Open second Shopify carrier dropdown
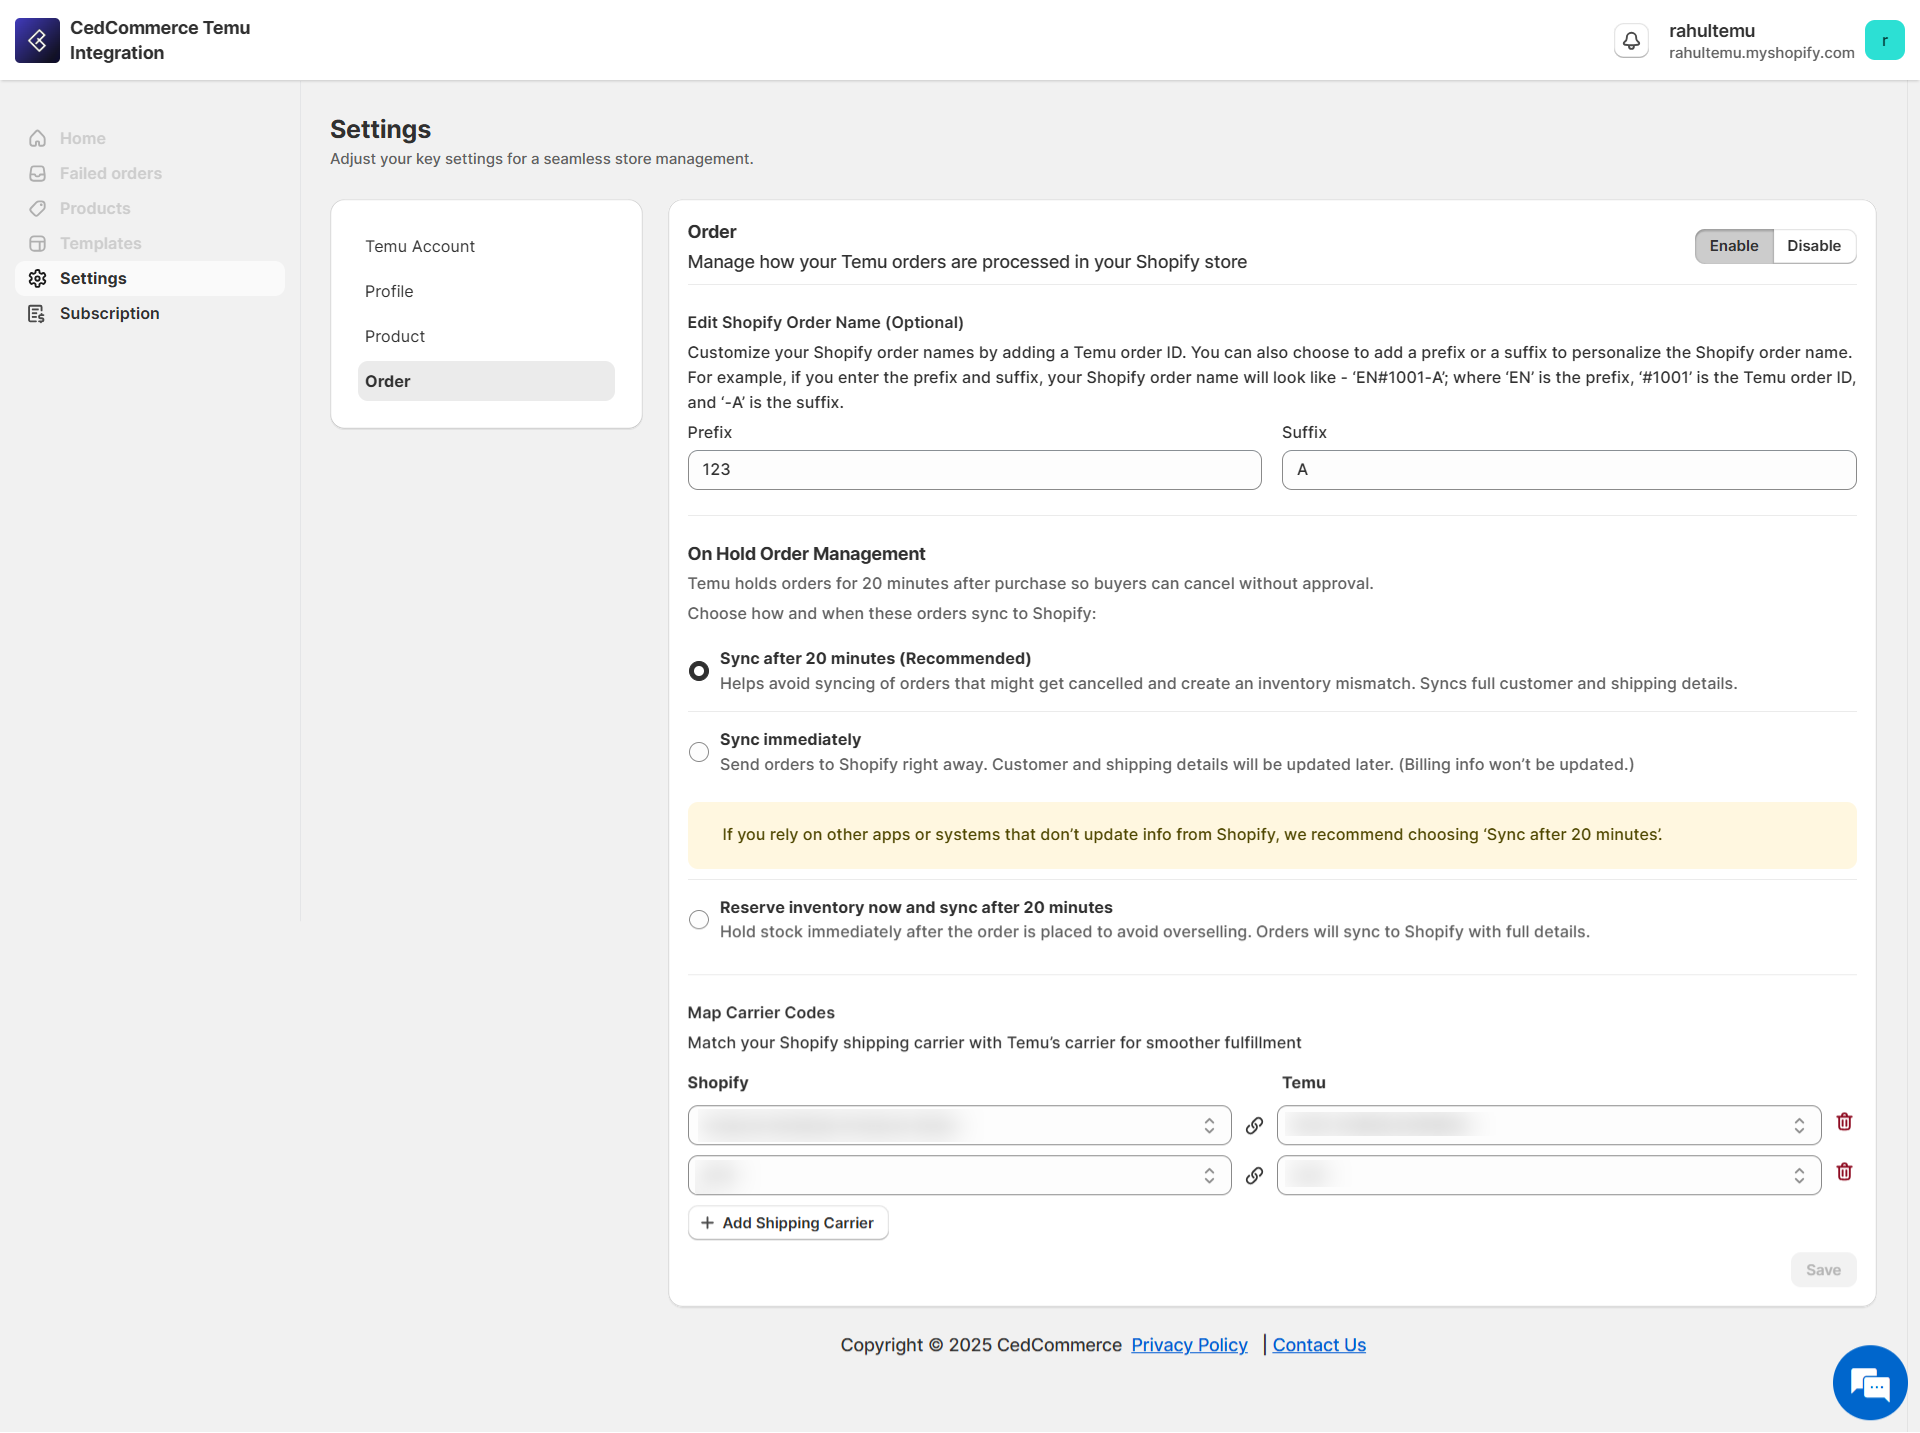The image size is (1920, 1433). (959, 1175)
